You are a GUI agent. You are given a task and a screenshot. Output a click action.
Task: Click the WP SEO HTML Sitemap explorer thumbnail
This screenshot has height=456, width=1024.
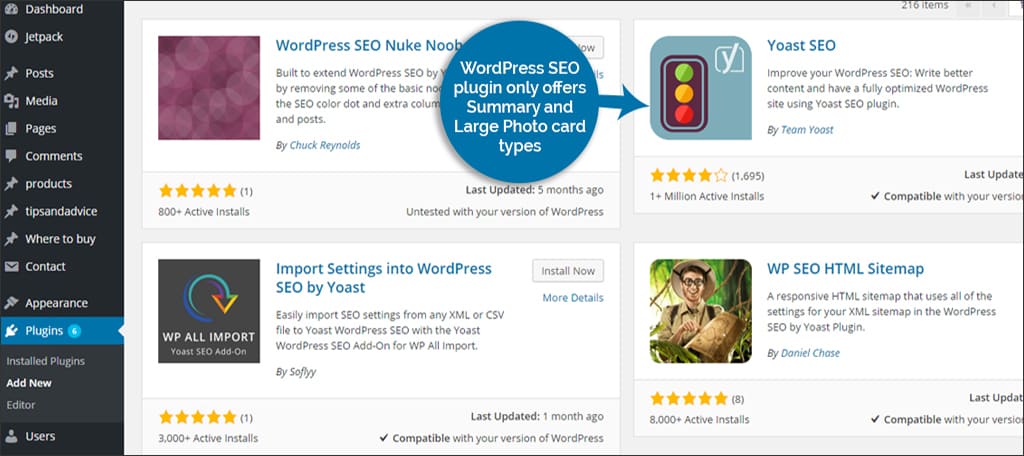(701, 311)
